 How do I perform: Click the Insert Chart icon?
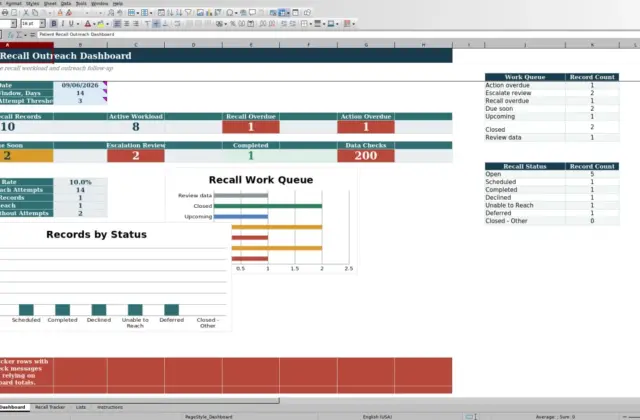pos(209,13)
